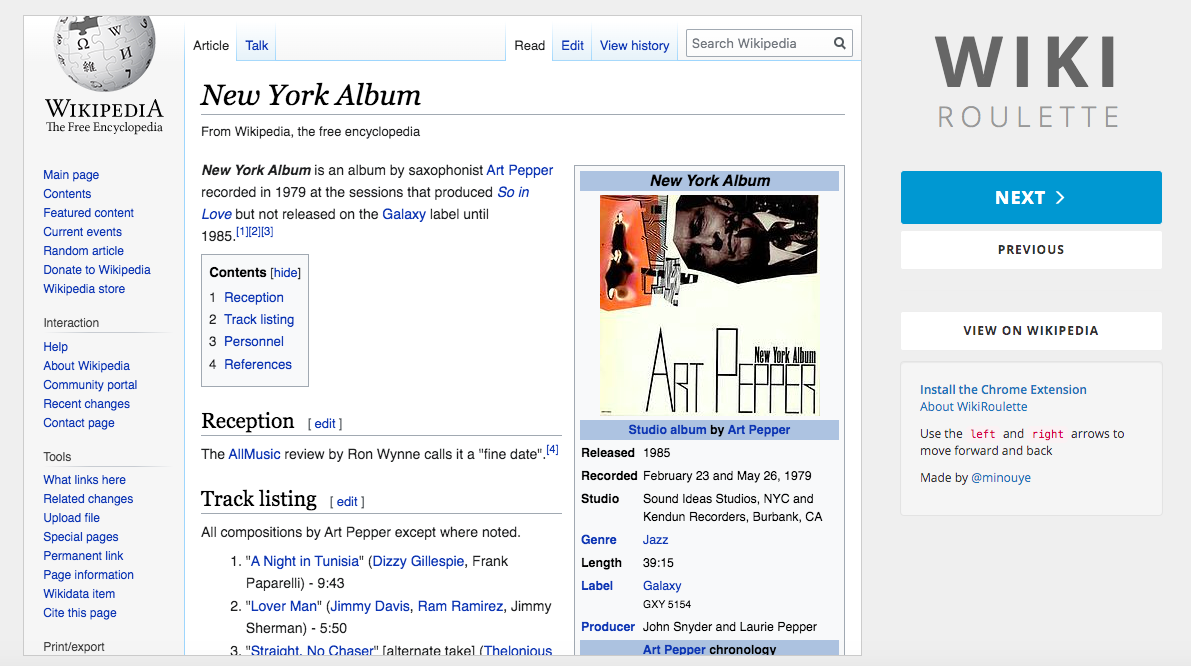The height and width of the screenshot is (666, 1191).
Task: Click the VIEW ON WIKIPEDIA button
Action: pos(1030,331)
